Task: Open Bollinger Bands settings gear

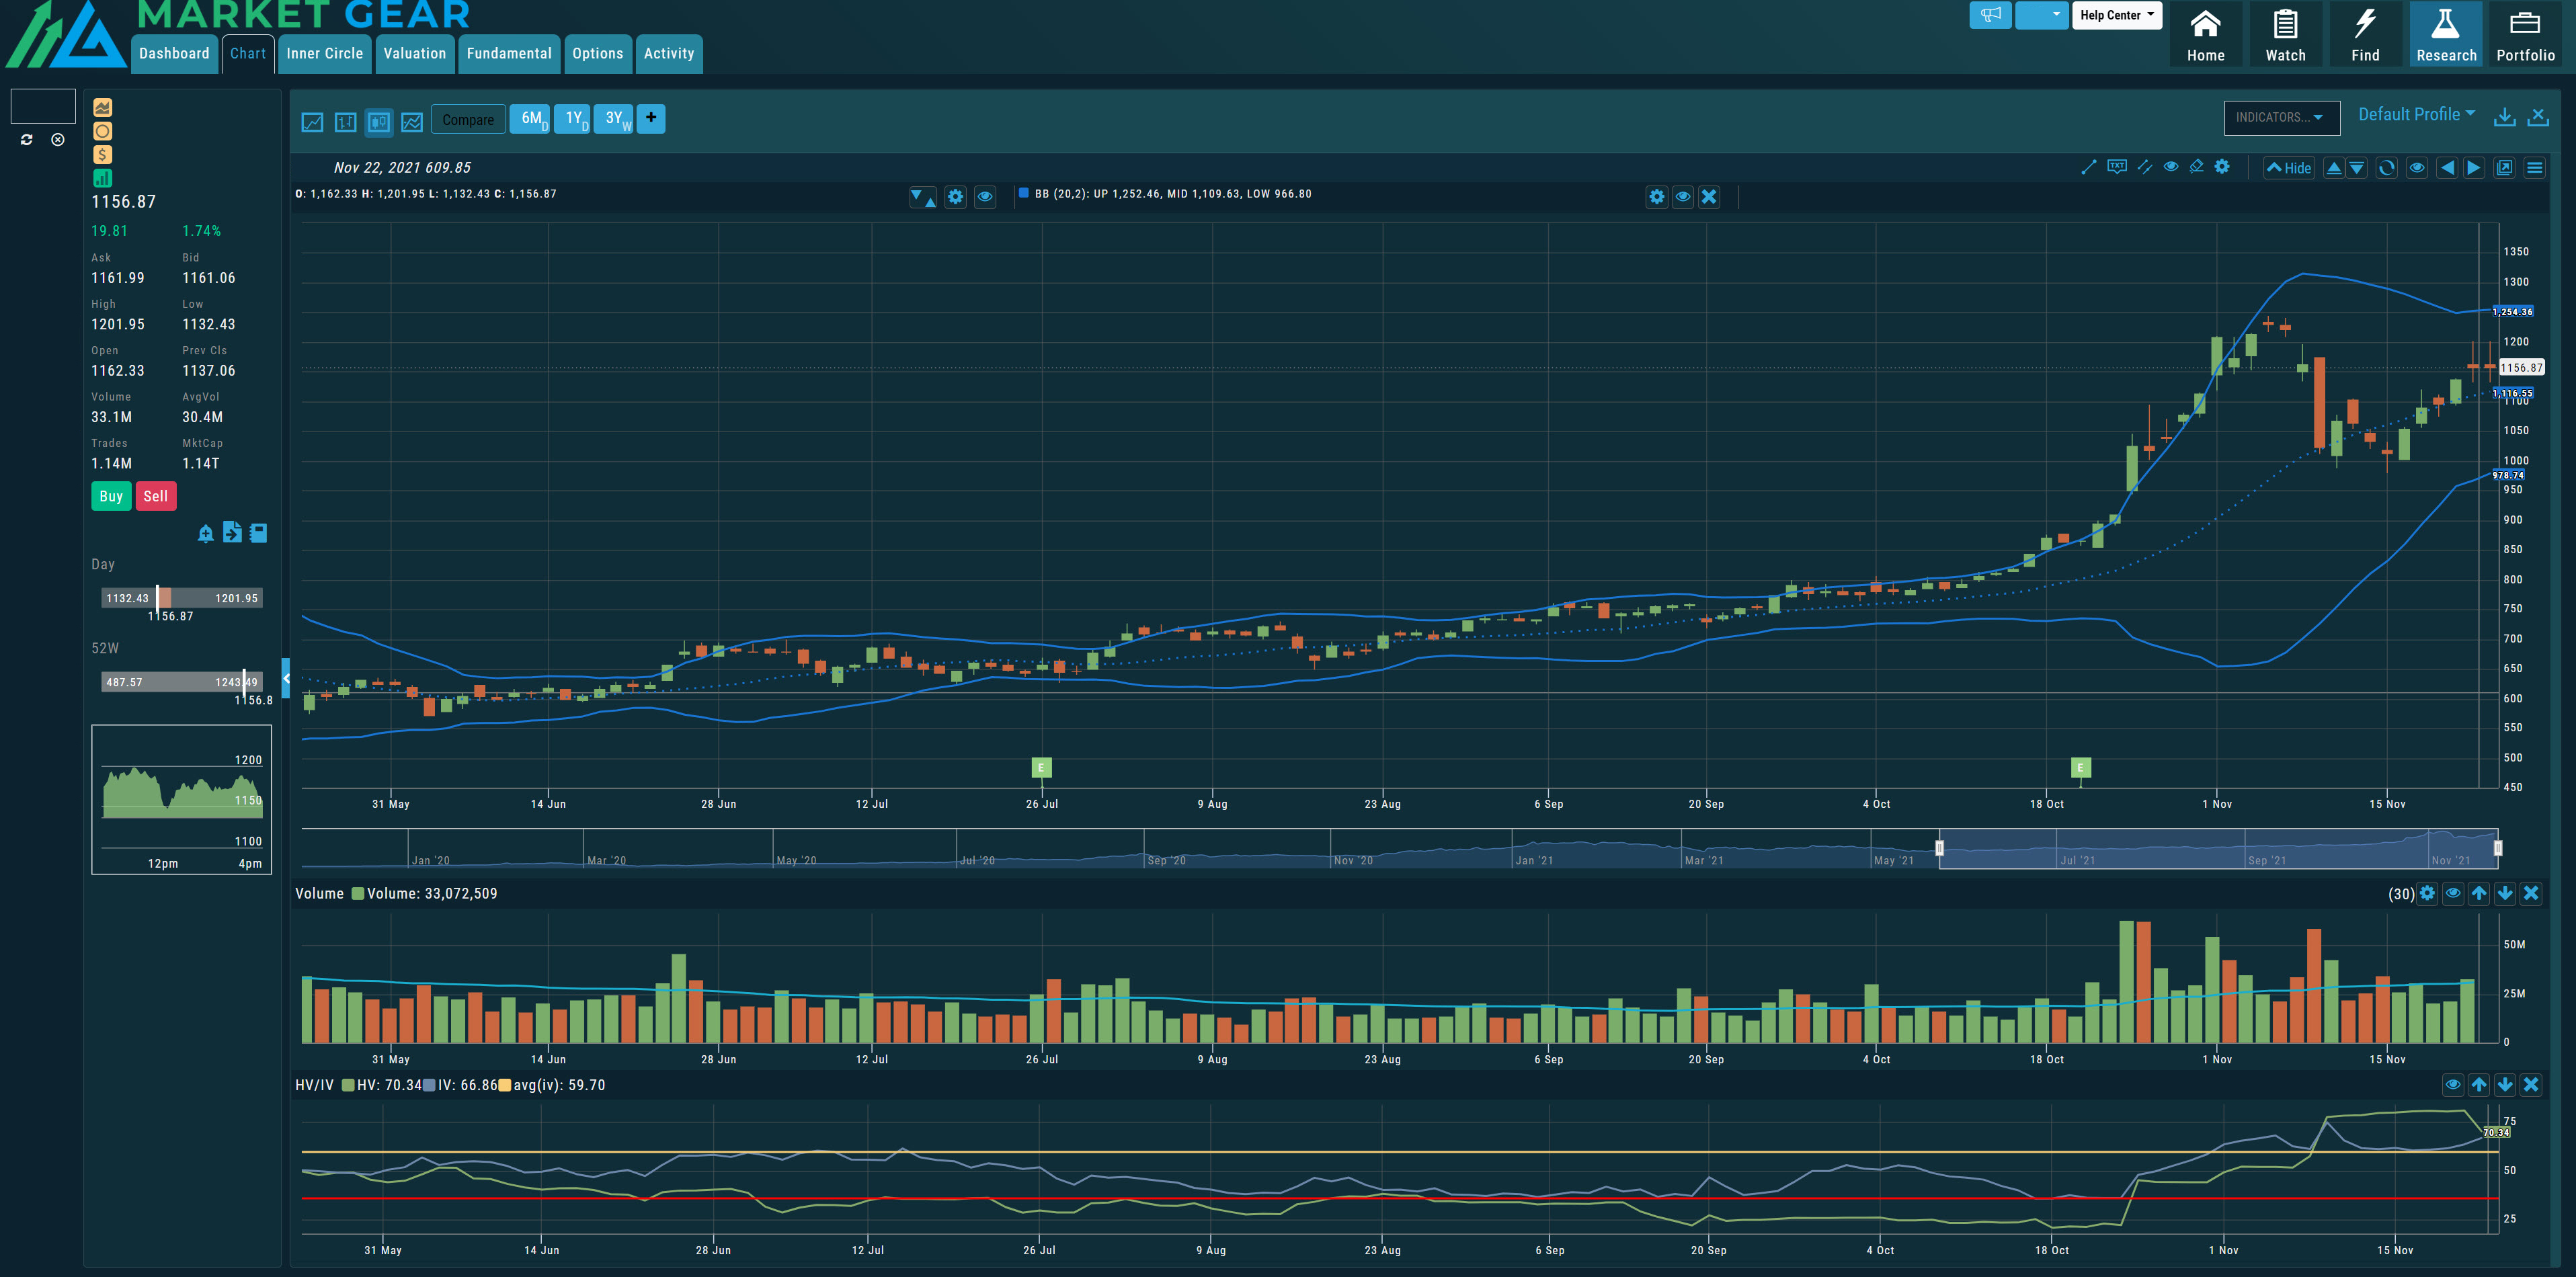Action: coord(1657,197)
